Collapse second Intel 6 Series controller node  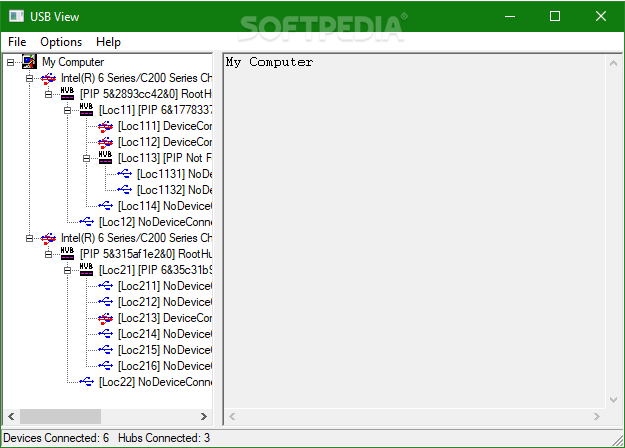pyautogui.click(x=29, y=238)
